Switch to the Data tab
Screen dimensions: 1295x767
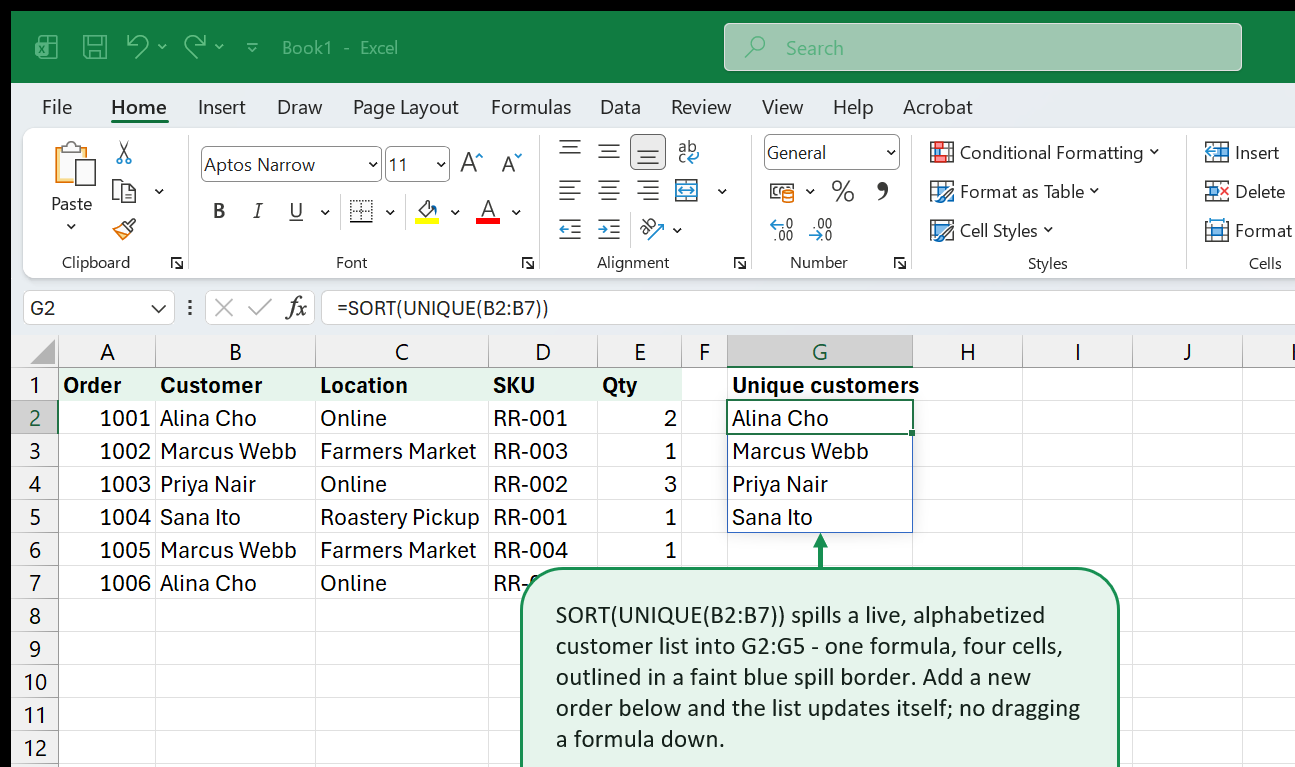tap(620, 107)
